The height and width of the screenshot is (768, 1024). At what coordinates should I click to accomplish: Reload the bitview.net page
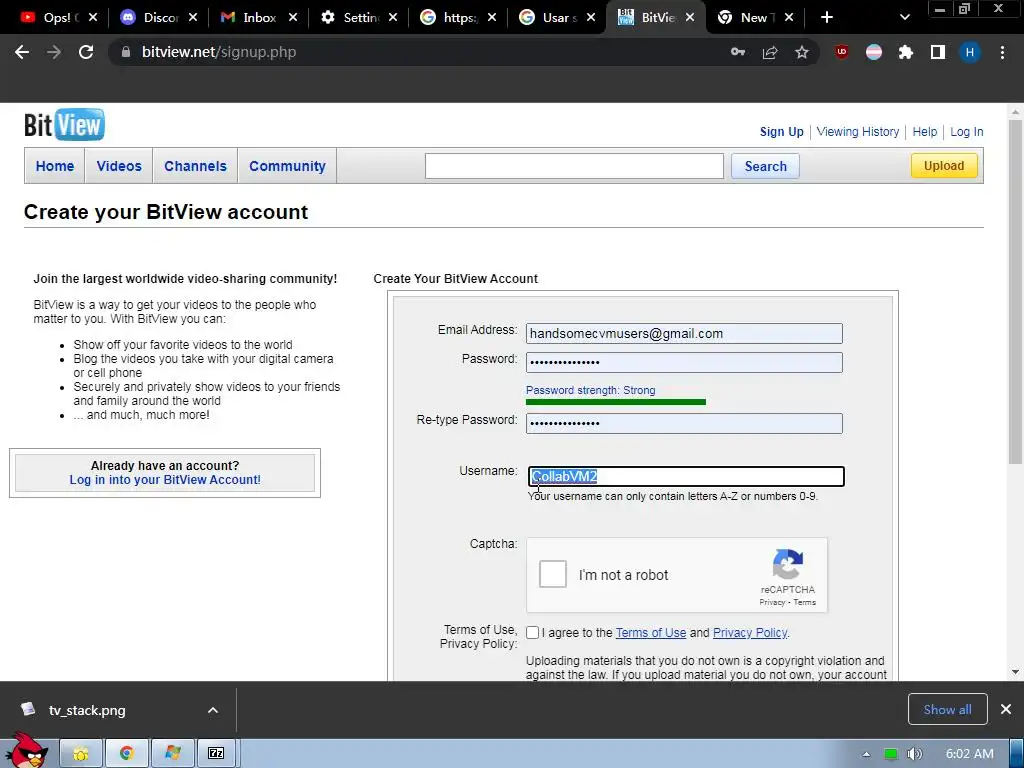pyautogui.click(x=86, y=52)
